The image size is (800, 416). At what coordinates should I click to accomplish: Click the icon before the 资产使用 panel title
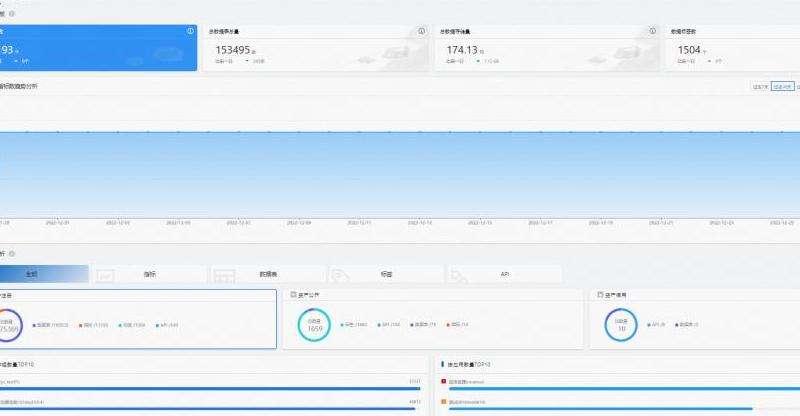coord(597,295)
